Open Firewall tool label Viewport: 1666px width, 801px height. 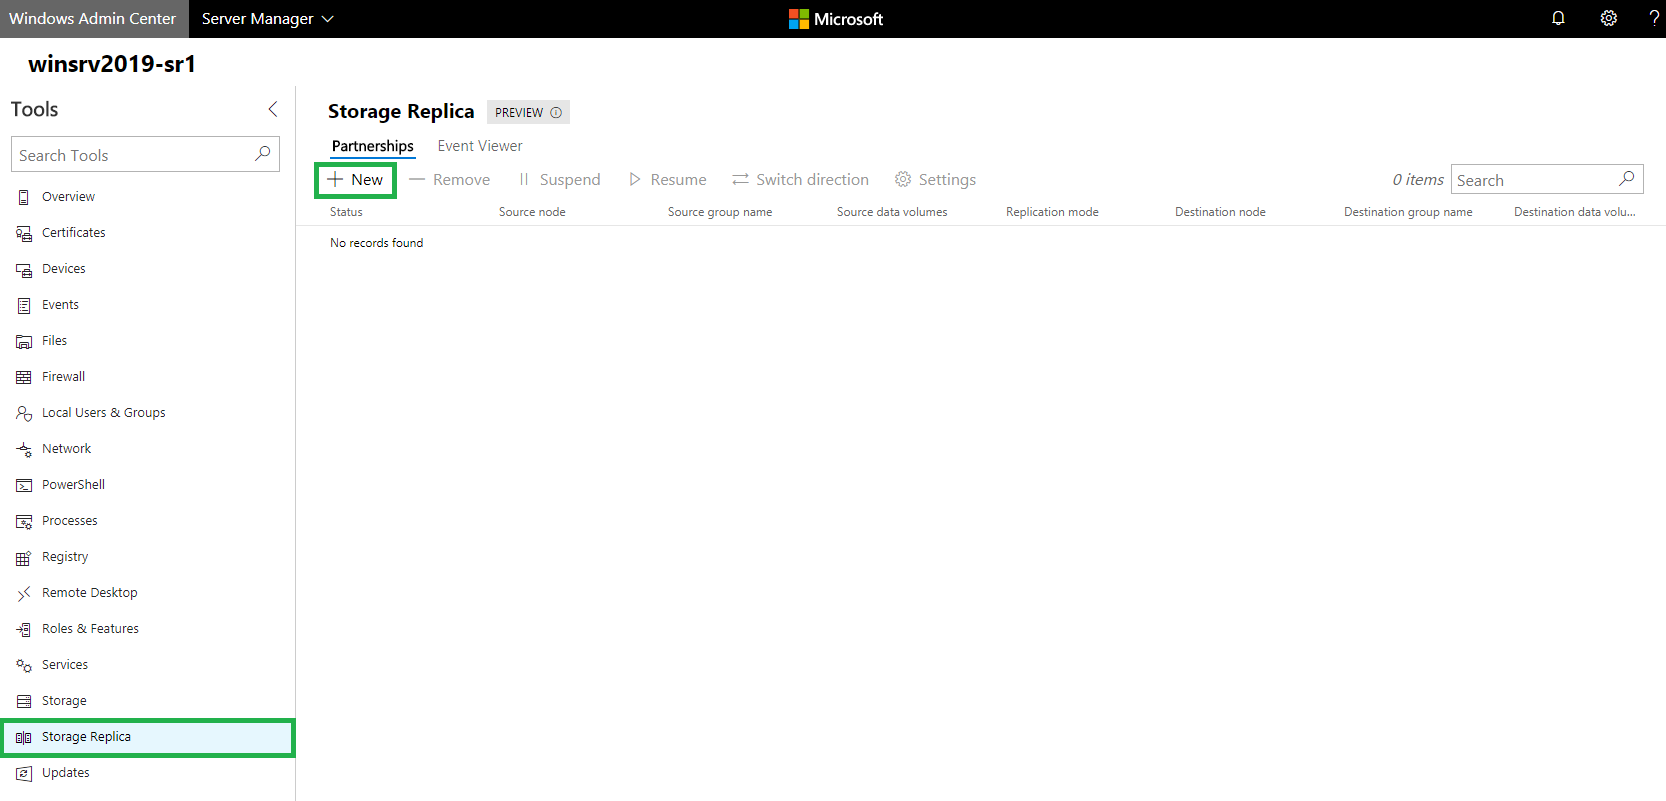point(64,377)
